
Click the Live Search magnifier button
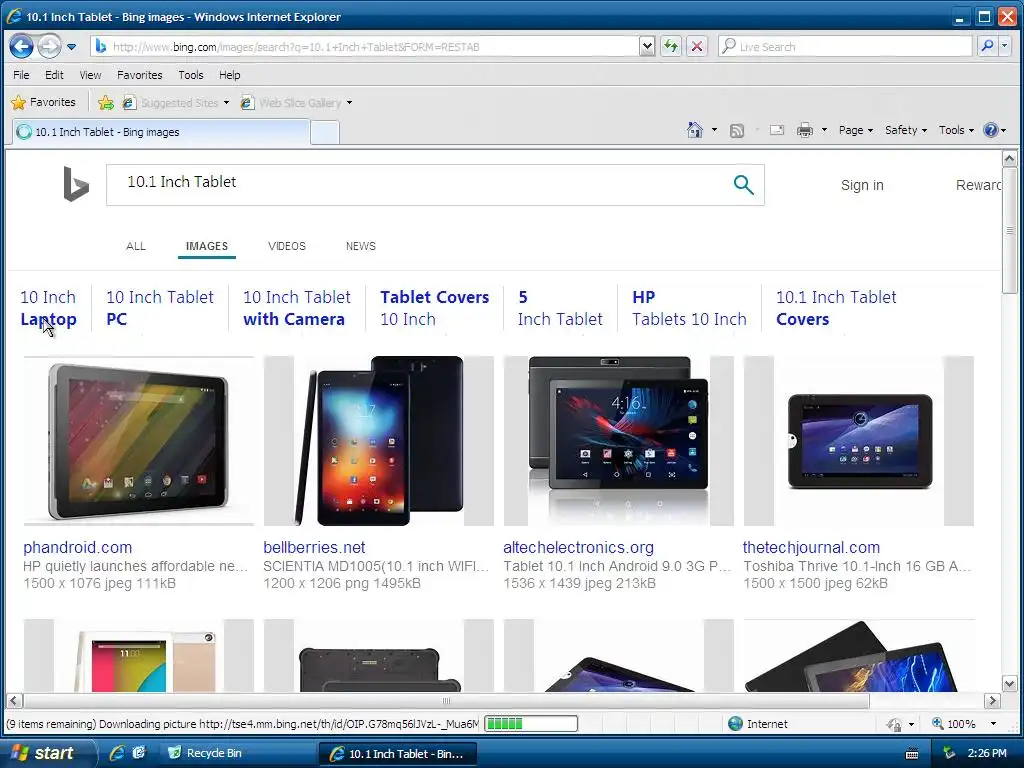(x=987, y=46)
